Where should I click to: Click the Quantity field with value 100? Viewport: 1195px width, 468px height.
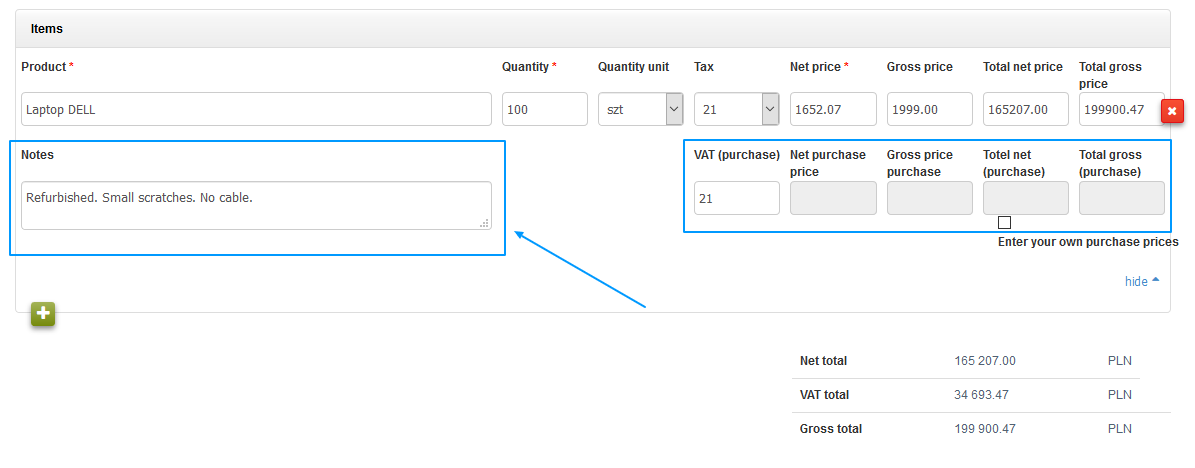[544, 109]
